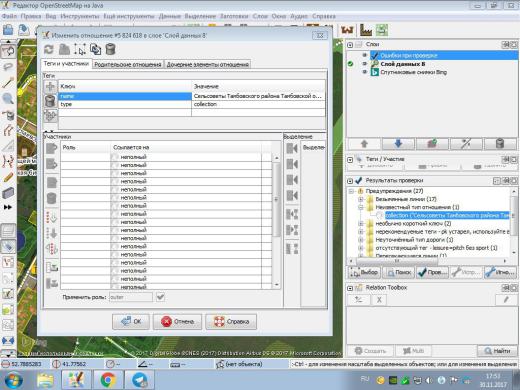Open the Заготовки menu
The image size is (520, 390).
point(234,16)
